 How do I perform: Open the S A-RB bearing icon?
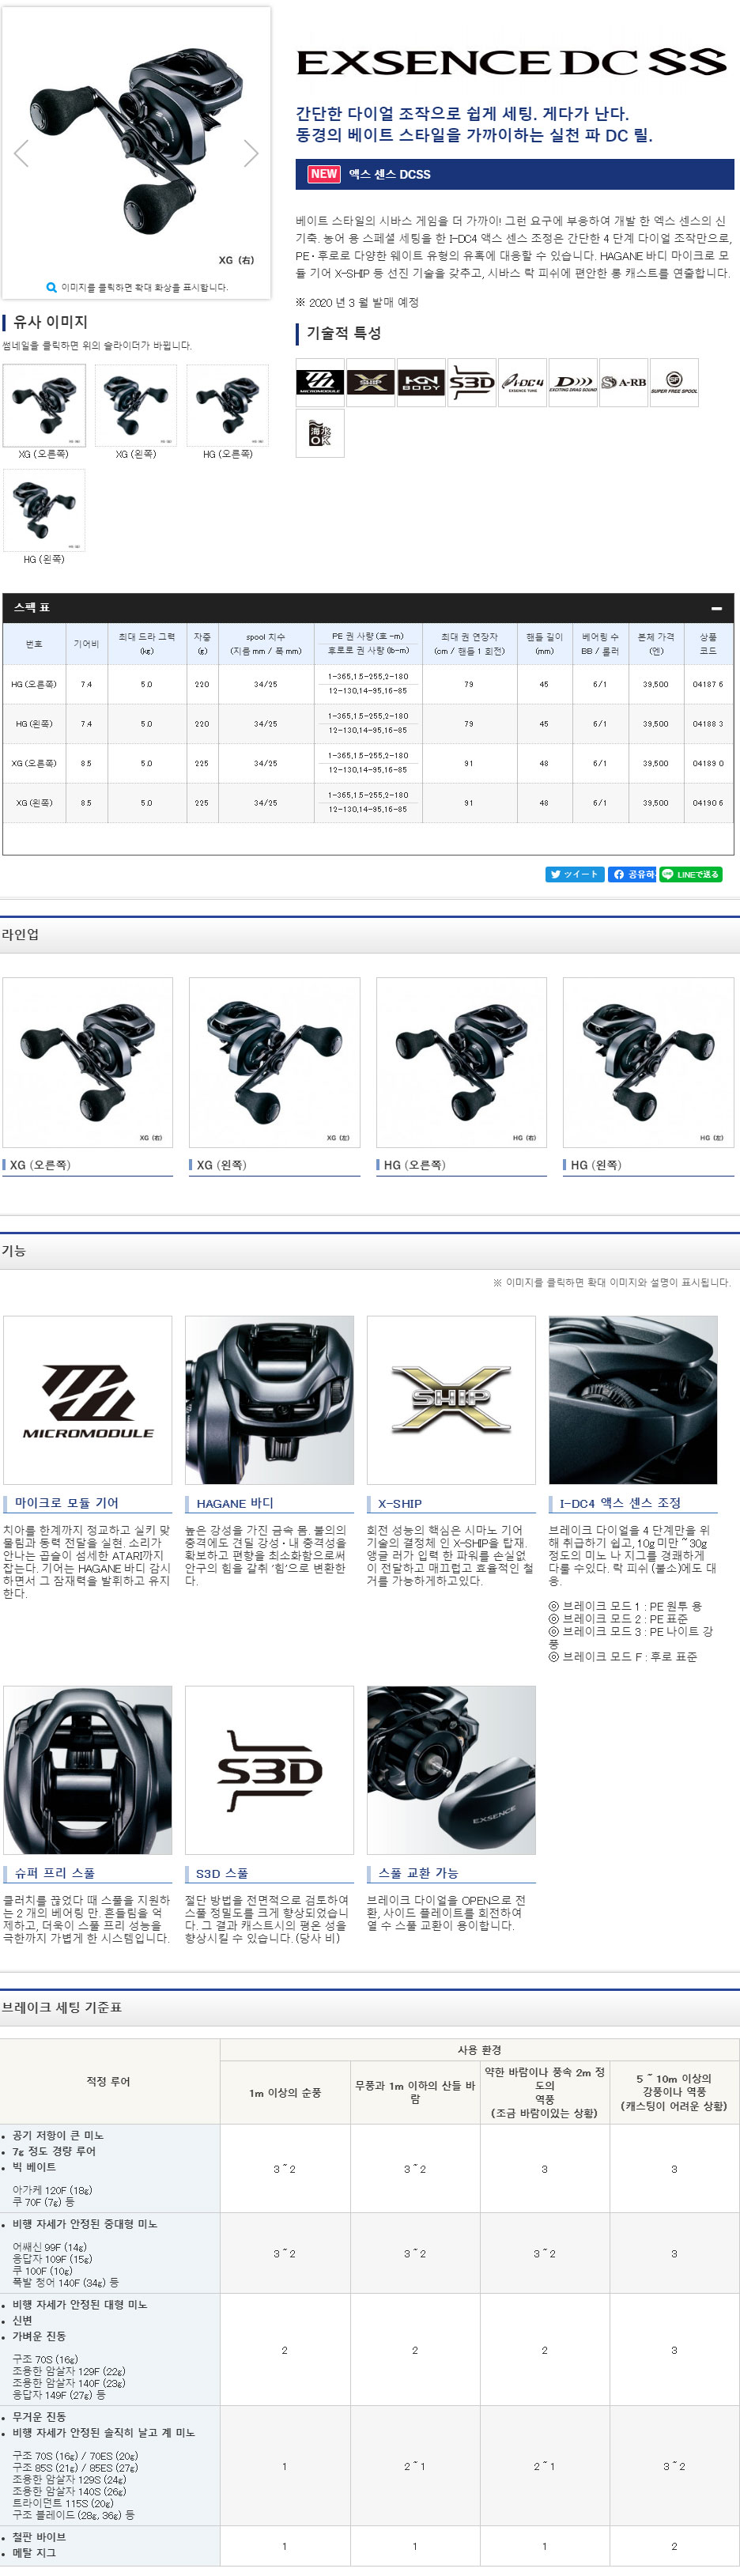pos(623,382)
